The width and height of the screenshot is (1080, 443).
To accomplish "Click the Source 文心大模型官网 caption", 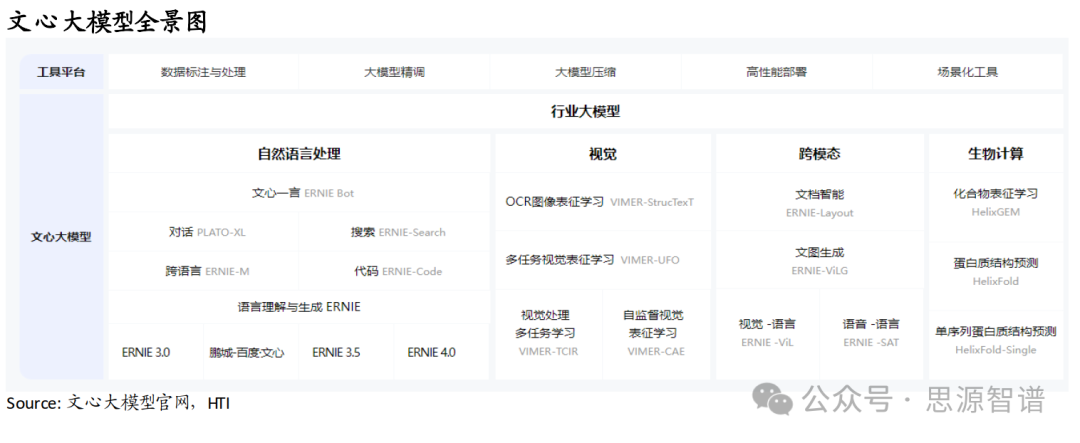I will coord(118,403).
